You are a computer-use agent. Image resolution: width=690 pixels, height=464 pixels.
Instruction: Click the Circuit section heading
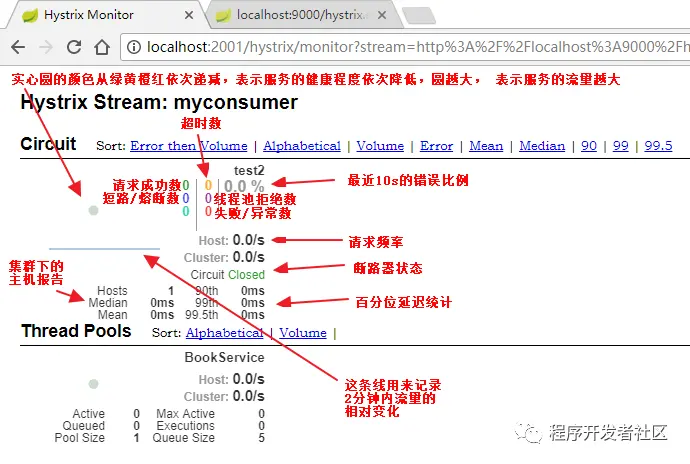pyautogui.click(x=48, y=144)
